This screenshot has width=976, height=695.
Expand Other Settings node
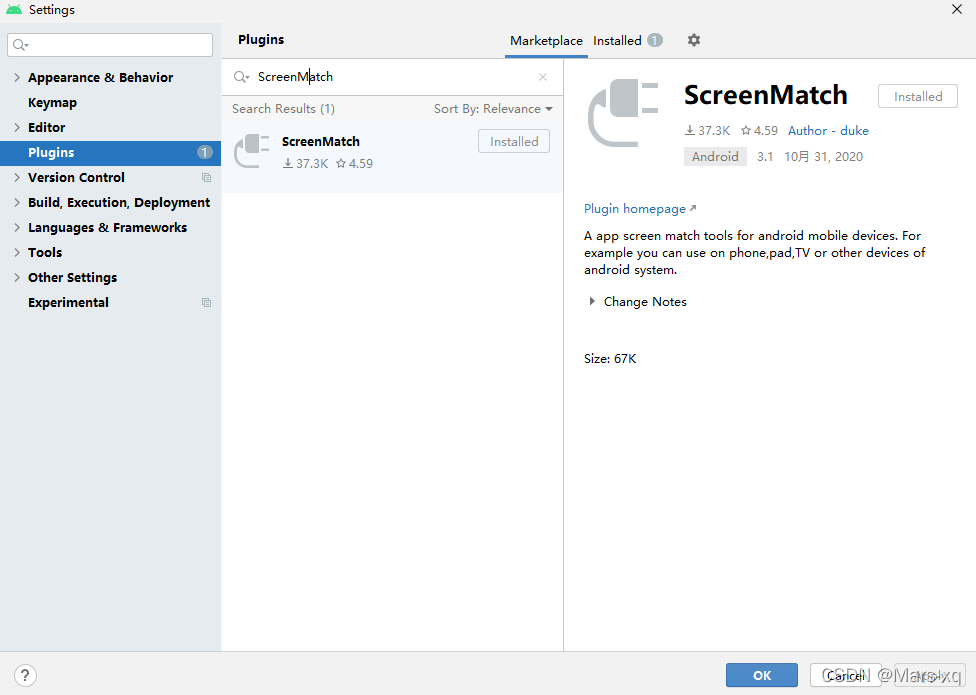click(x=17, y=278)
